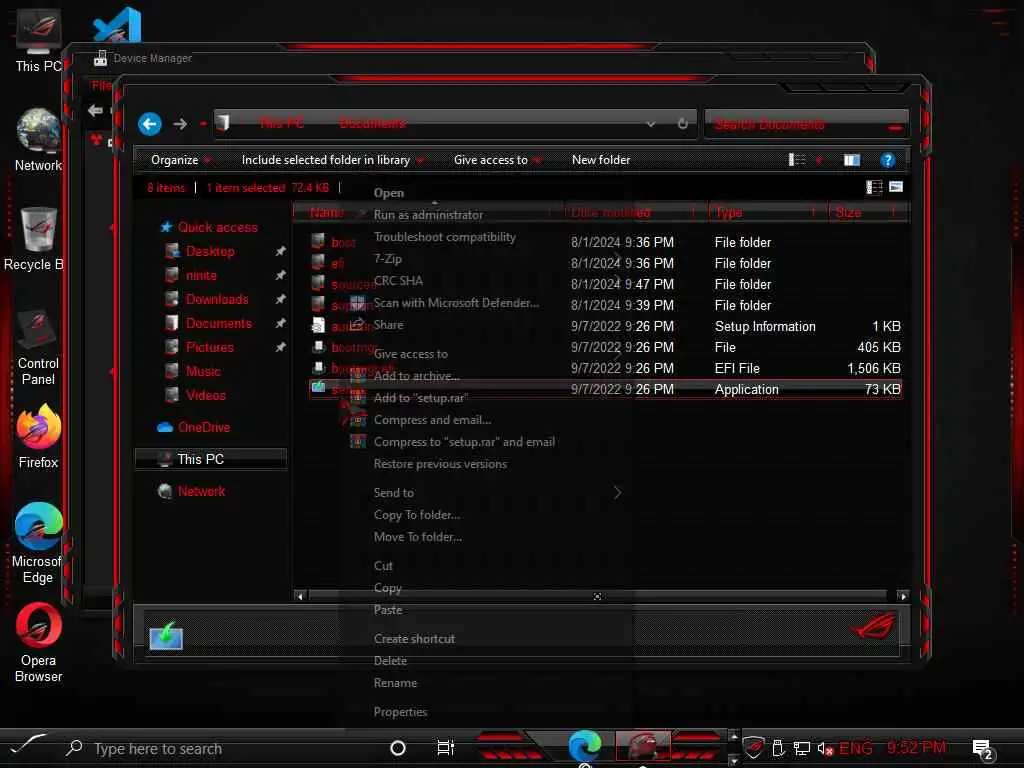Choose Scan with Microsoft Defender
Image resolution: width=1024 pixels, height=768 pixels.
click(x=456, y=303)
